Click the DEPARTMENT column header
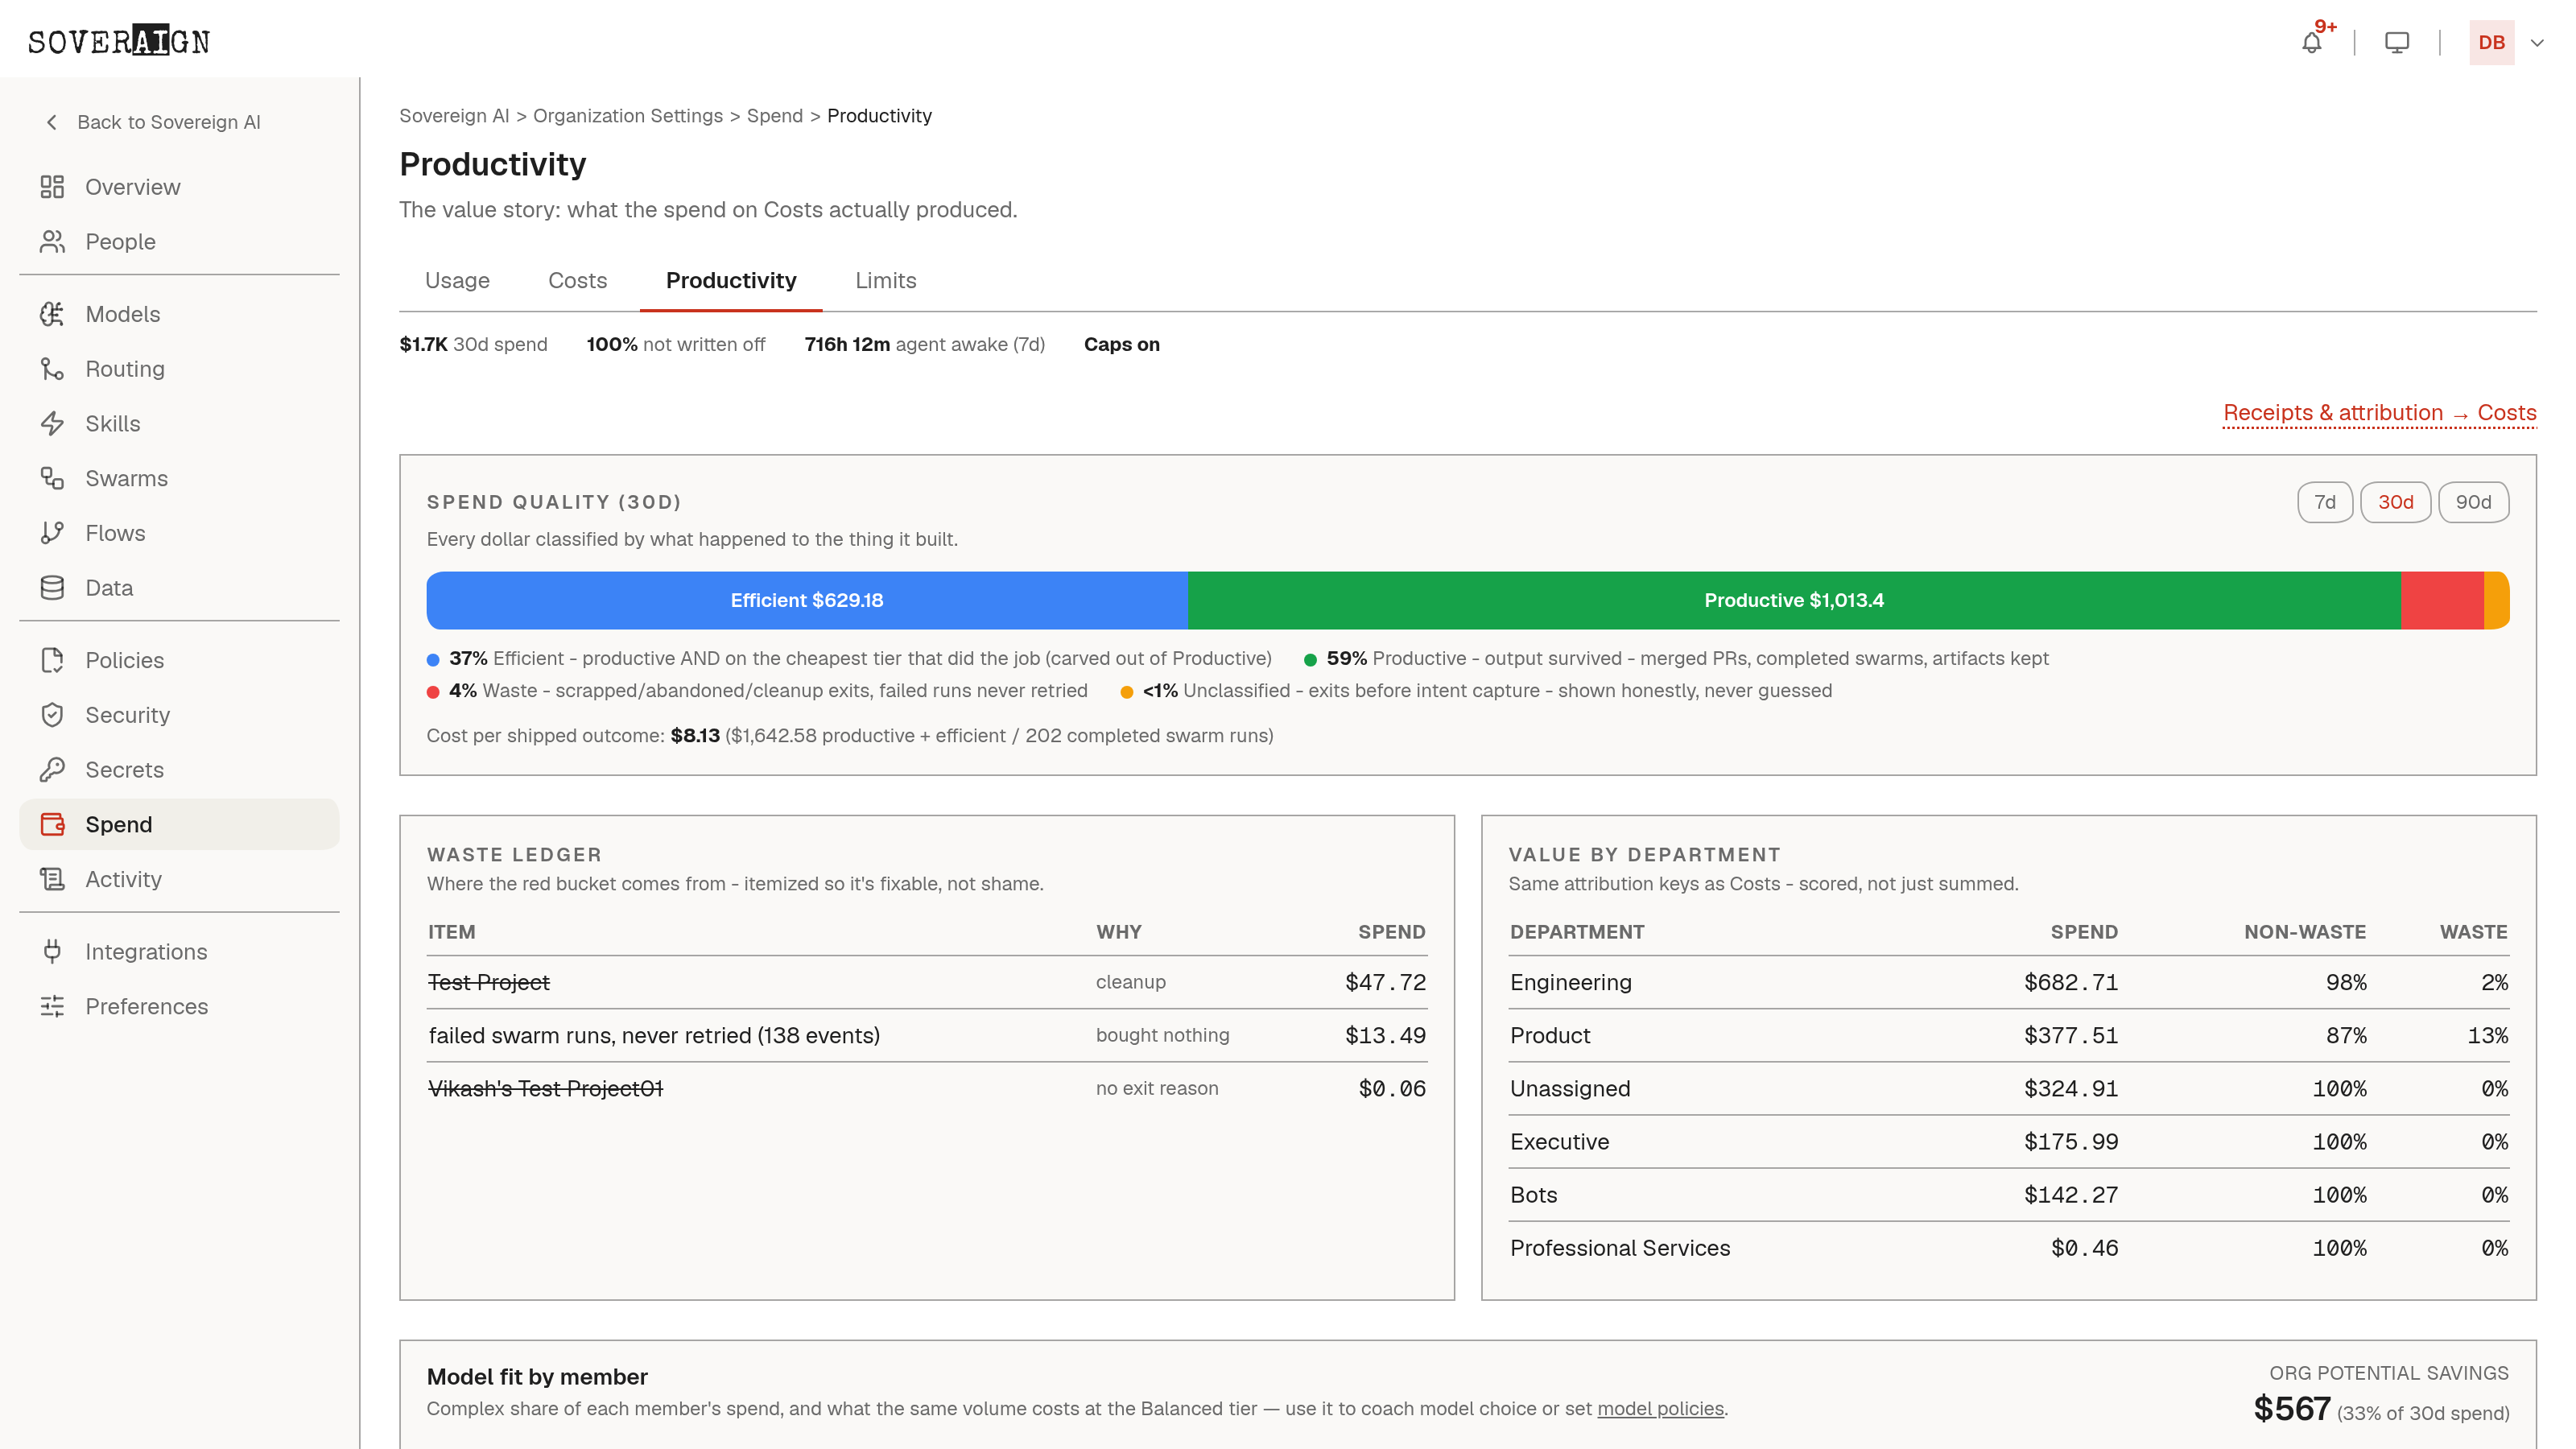The height and width of the screenshot is (1449, 2576). pos(1576,932)
